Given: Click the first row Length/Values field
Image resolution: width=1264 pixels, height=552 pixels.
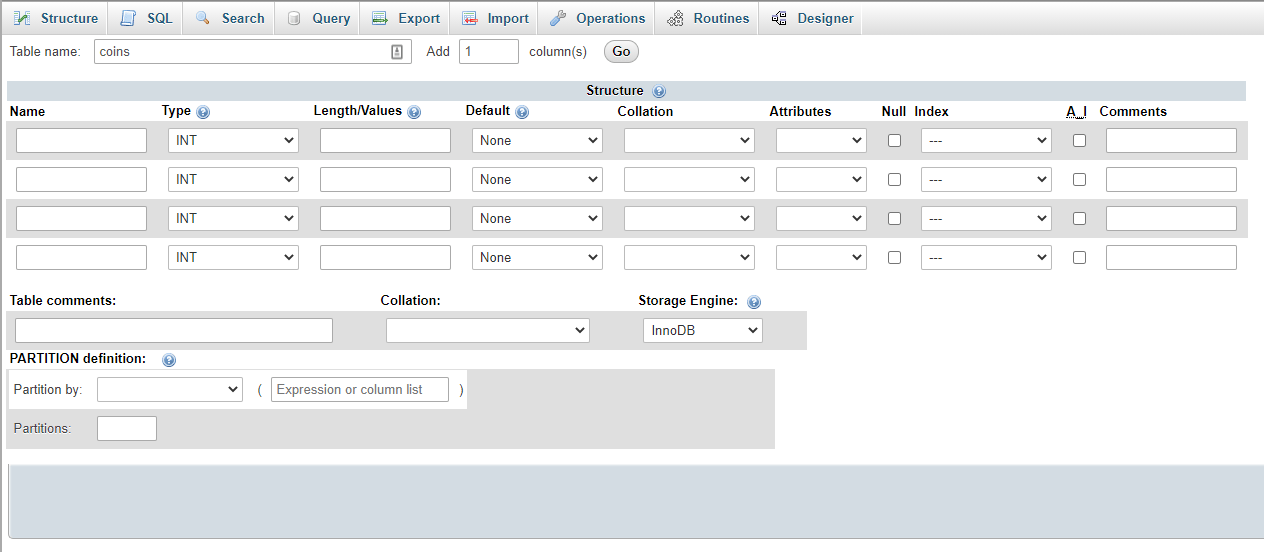Looking at the screenshot, I should pos(385,141).
